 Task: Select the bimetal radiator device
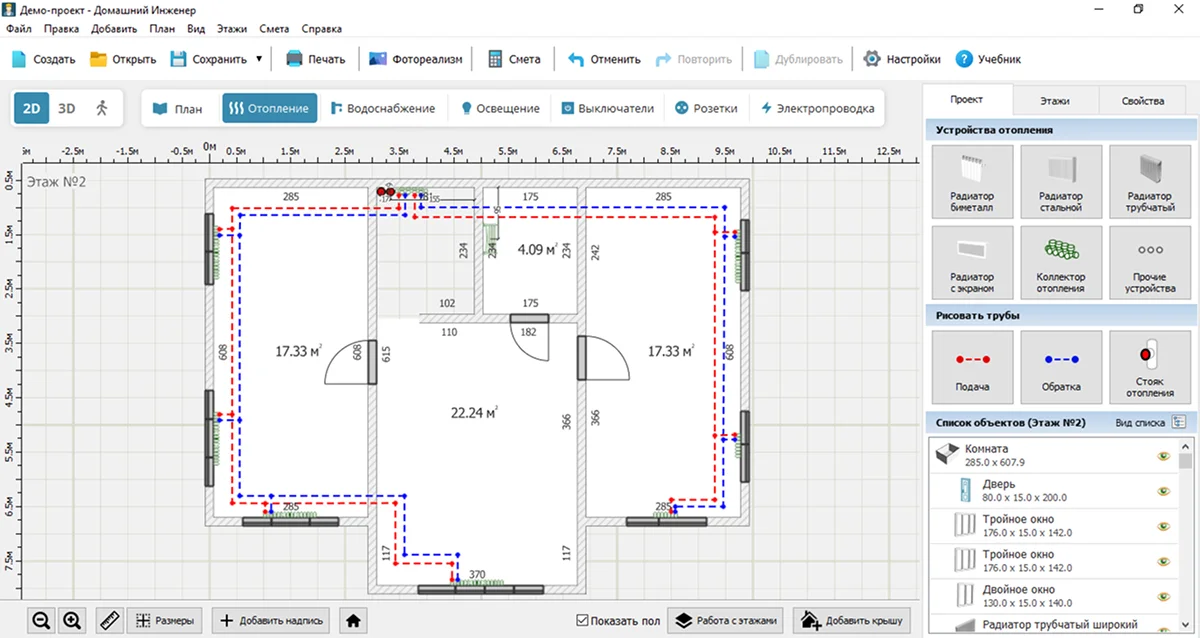pos(971,181)
